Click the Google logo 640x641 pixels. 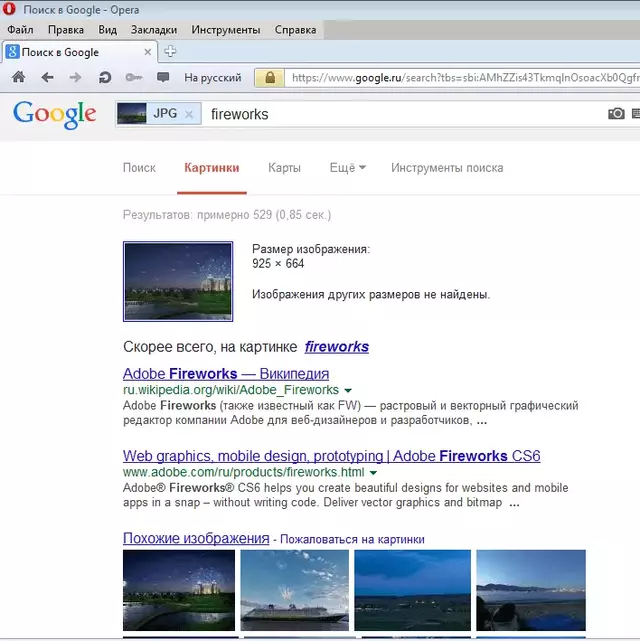point(55,115)
